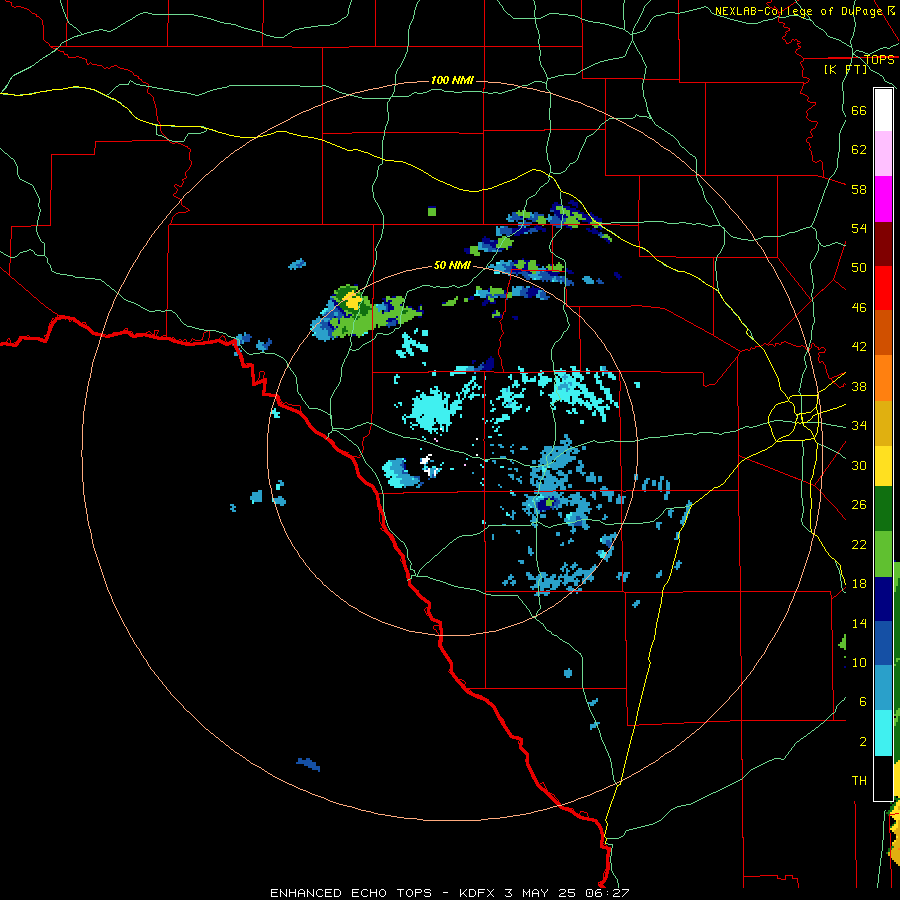Screen dimensions: 900x900
Task: Pick the light green legend color band
Action: pos(883,554)
